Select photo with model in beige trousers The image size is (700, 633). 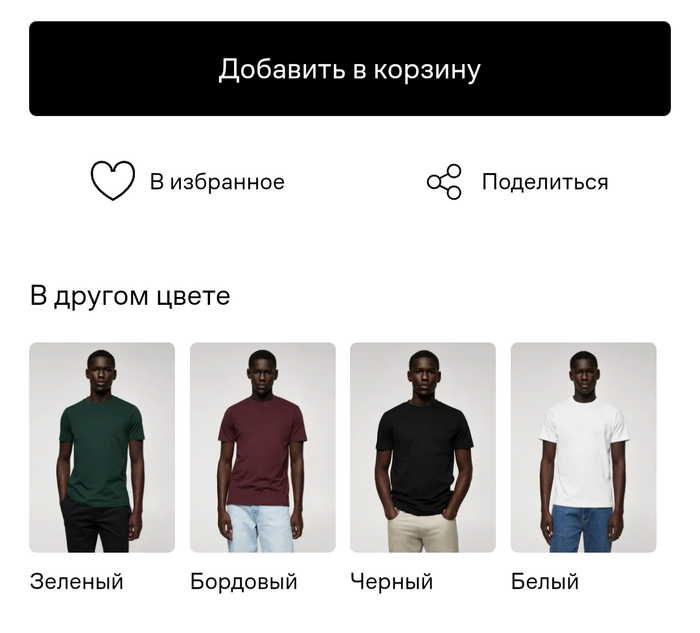coord(423,447)
